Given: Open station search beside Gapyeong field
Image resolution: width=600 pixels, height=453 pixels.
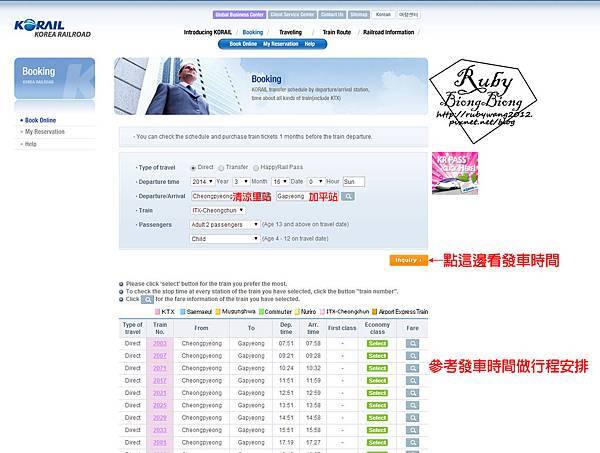Looking at the screenshot, I should click(348, 196).
